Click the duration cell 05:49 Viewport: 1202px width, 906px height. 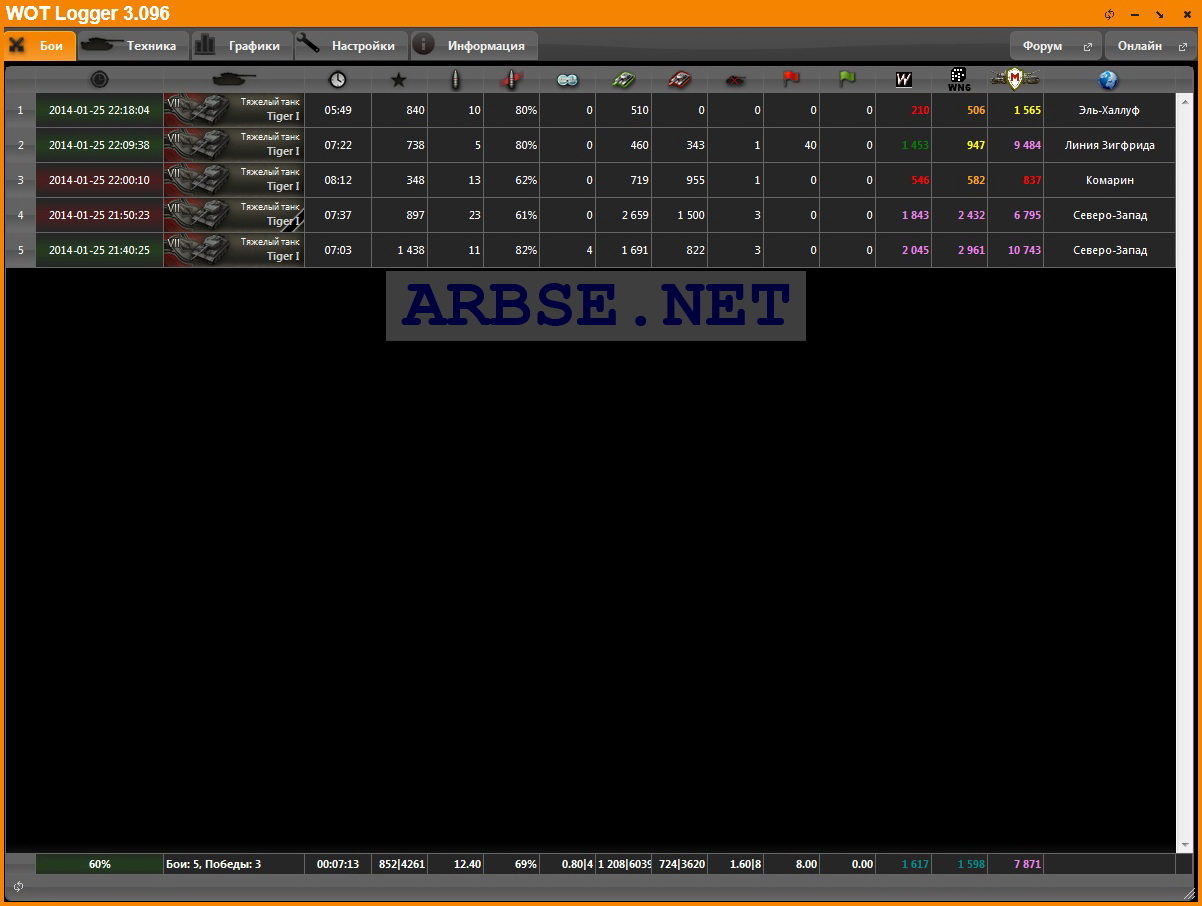pyautogui.click(x=338, y=110)
